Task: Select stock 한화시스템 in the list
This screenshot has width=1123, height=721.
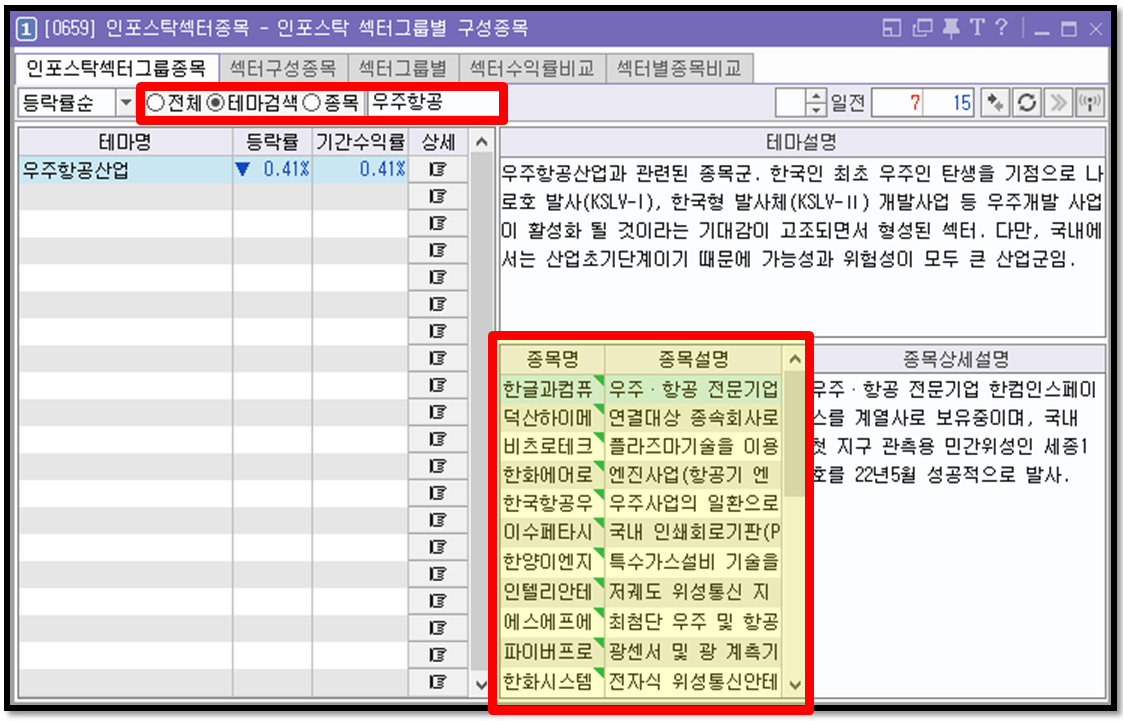Action: coord(552,681)
